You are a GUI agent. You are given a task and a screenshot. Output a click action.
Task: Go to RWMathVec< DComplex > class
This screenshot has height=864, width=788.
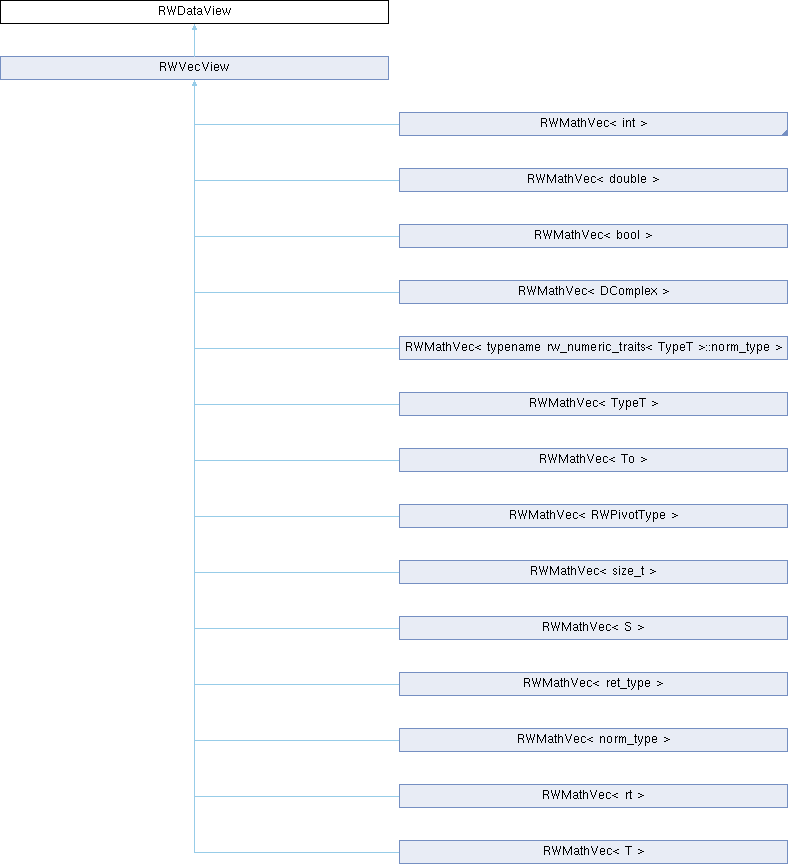click(593, 292)
